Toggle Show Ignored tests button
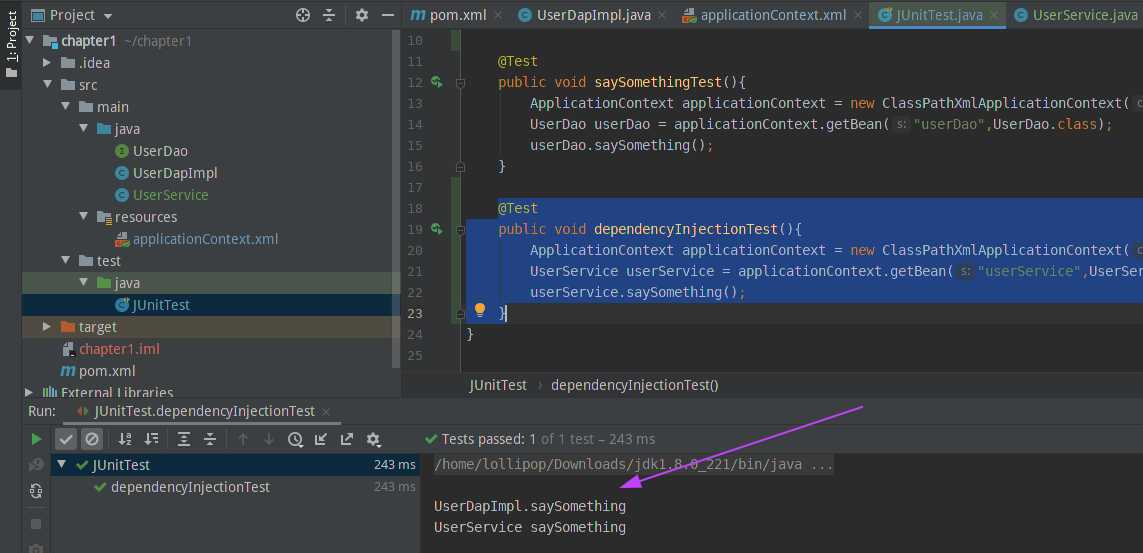Viewport: 1143px width, 553px height. 92,439
